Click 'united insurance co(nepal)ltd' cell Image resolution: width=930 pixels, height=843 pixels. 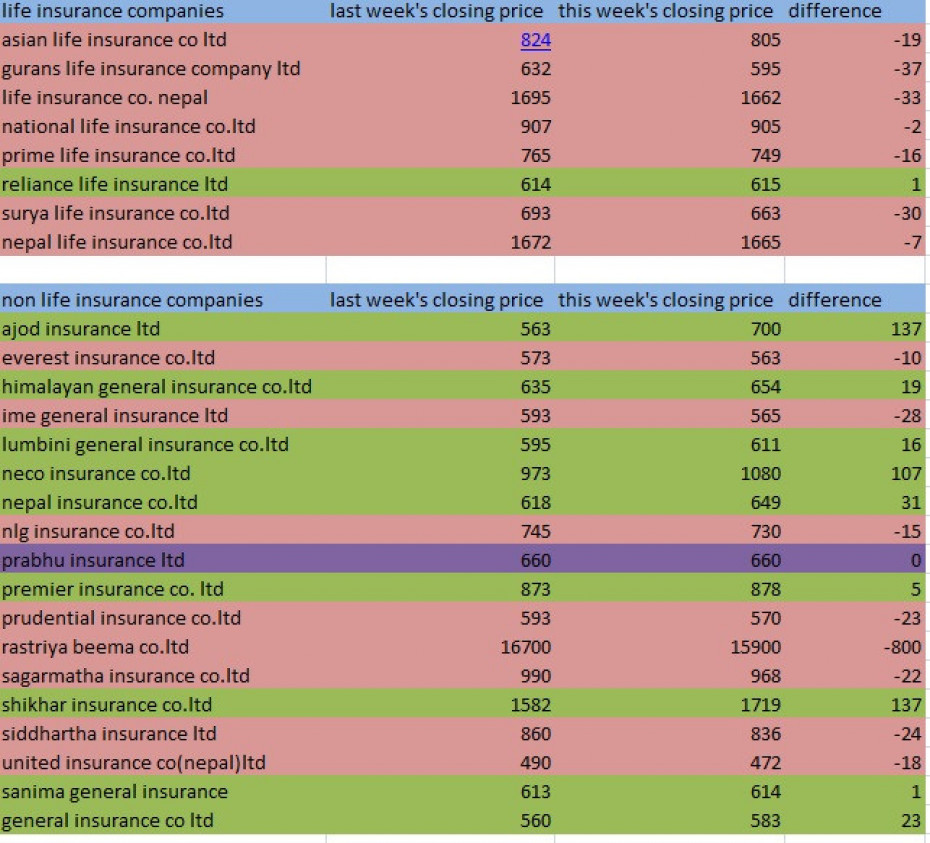pyautogui.click(x=163, y=763)
